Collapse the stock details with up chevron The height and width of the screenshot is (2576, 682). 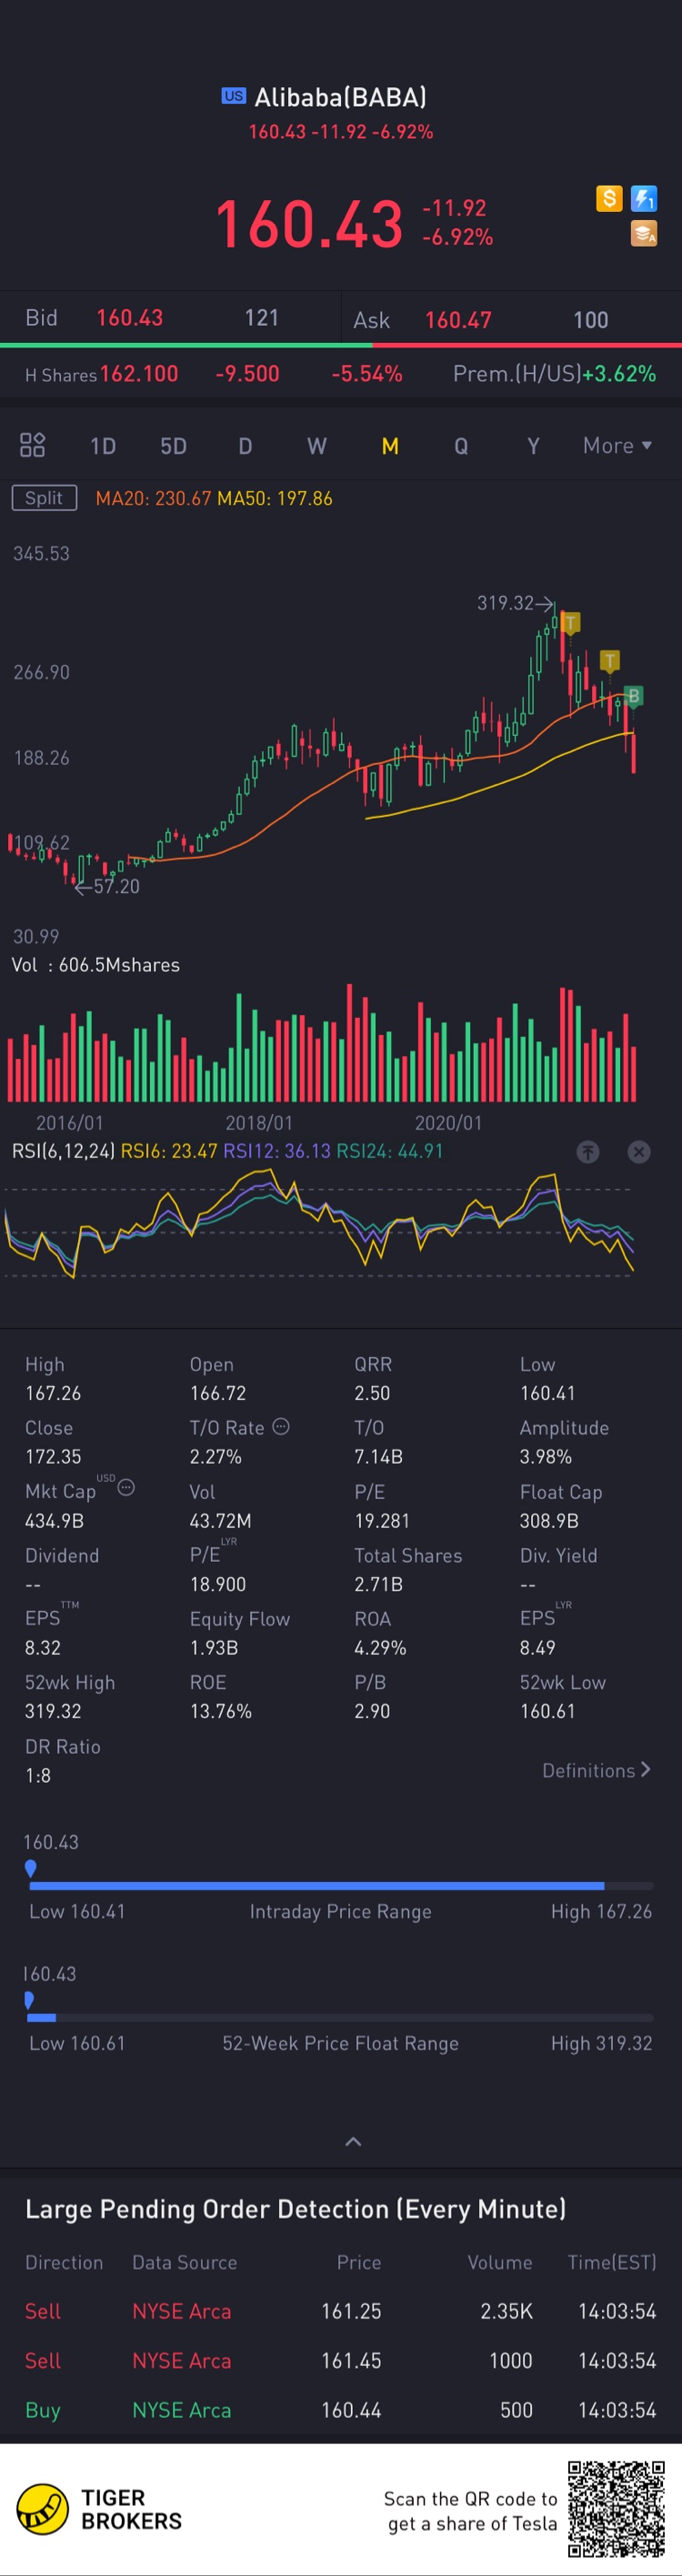click(353, 2141)
